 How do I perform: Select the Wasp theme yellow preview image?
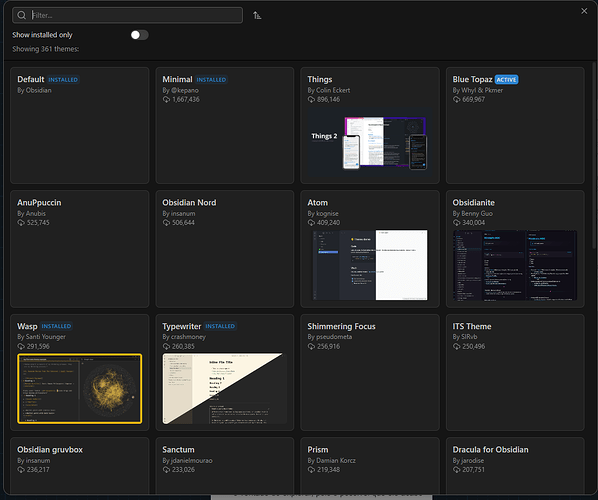pyautogui.click(x=80, y=389)
